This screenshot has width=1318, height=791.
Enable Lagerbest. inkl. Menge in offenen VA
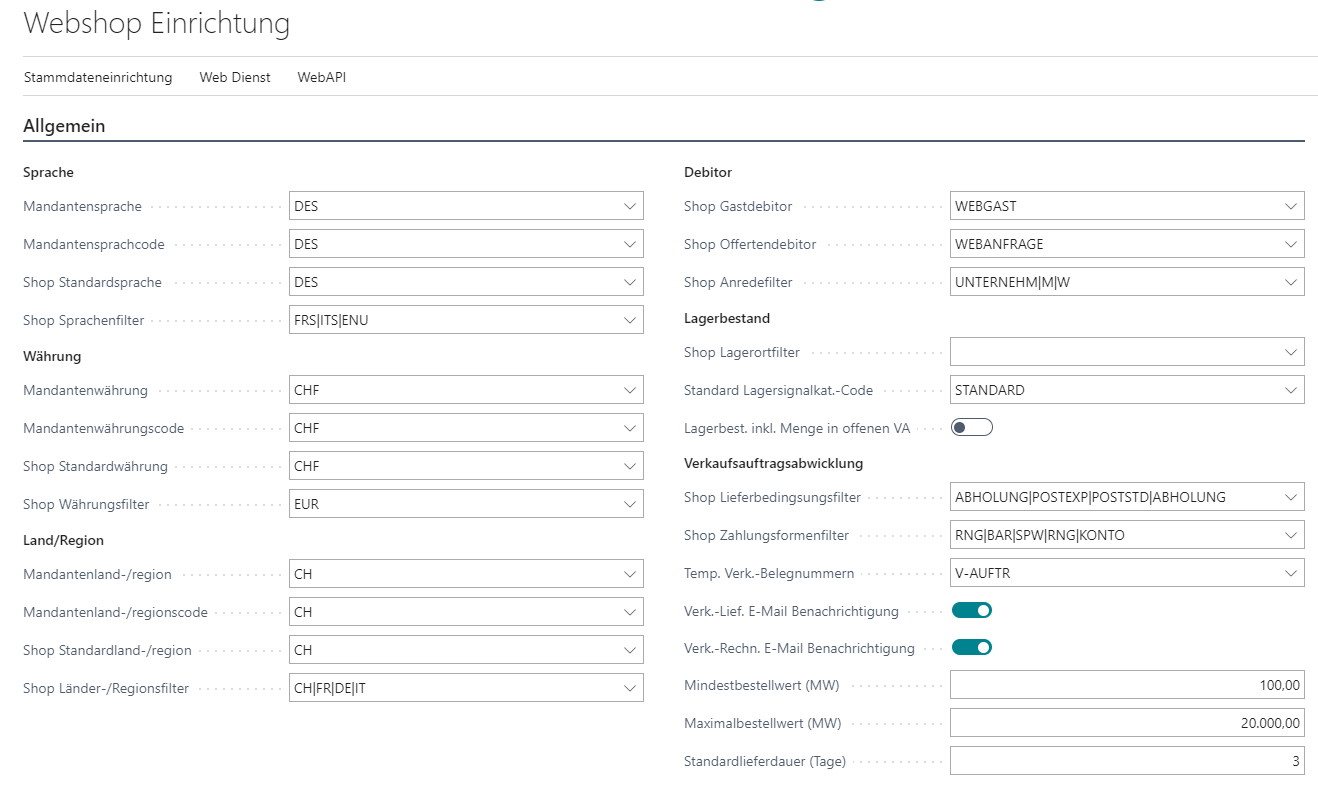point(971,428)
